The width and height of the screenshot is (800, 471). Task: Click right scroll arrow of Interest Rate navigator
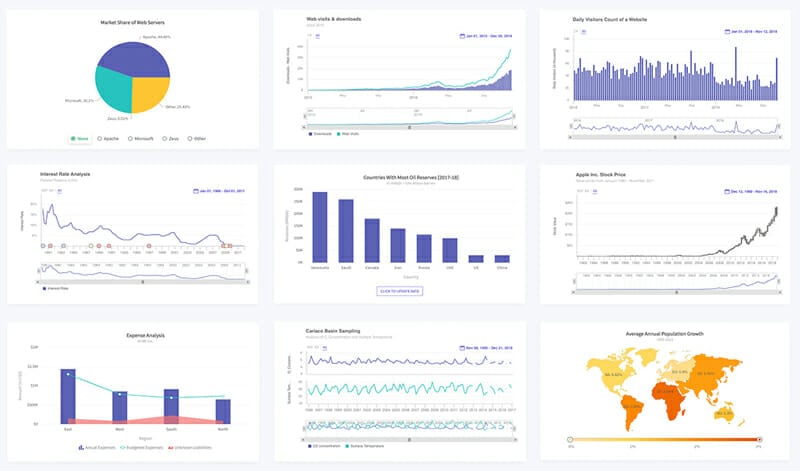point(248,282)
